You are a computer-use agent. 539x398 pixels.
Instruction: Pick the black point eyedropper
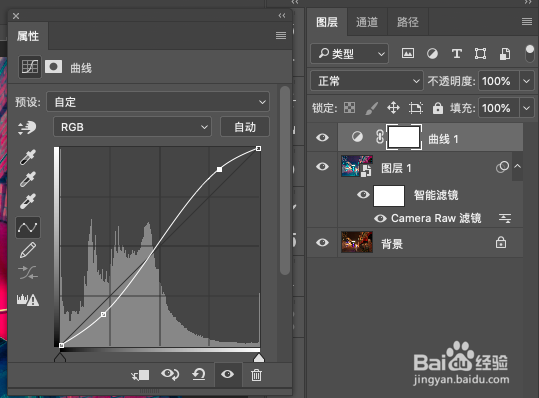[28, 157]
